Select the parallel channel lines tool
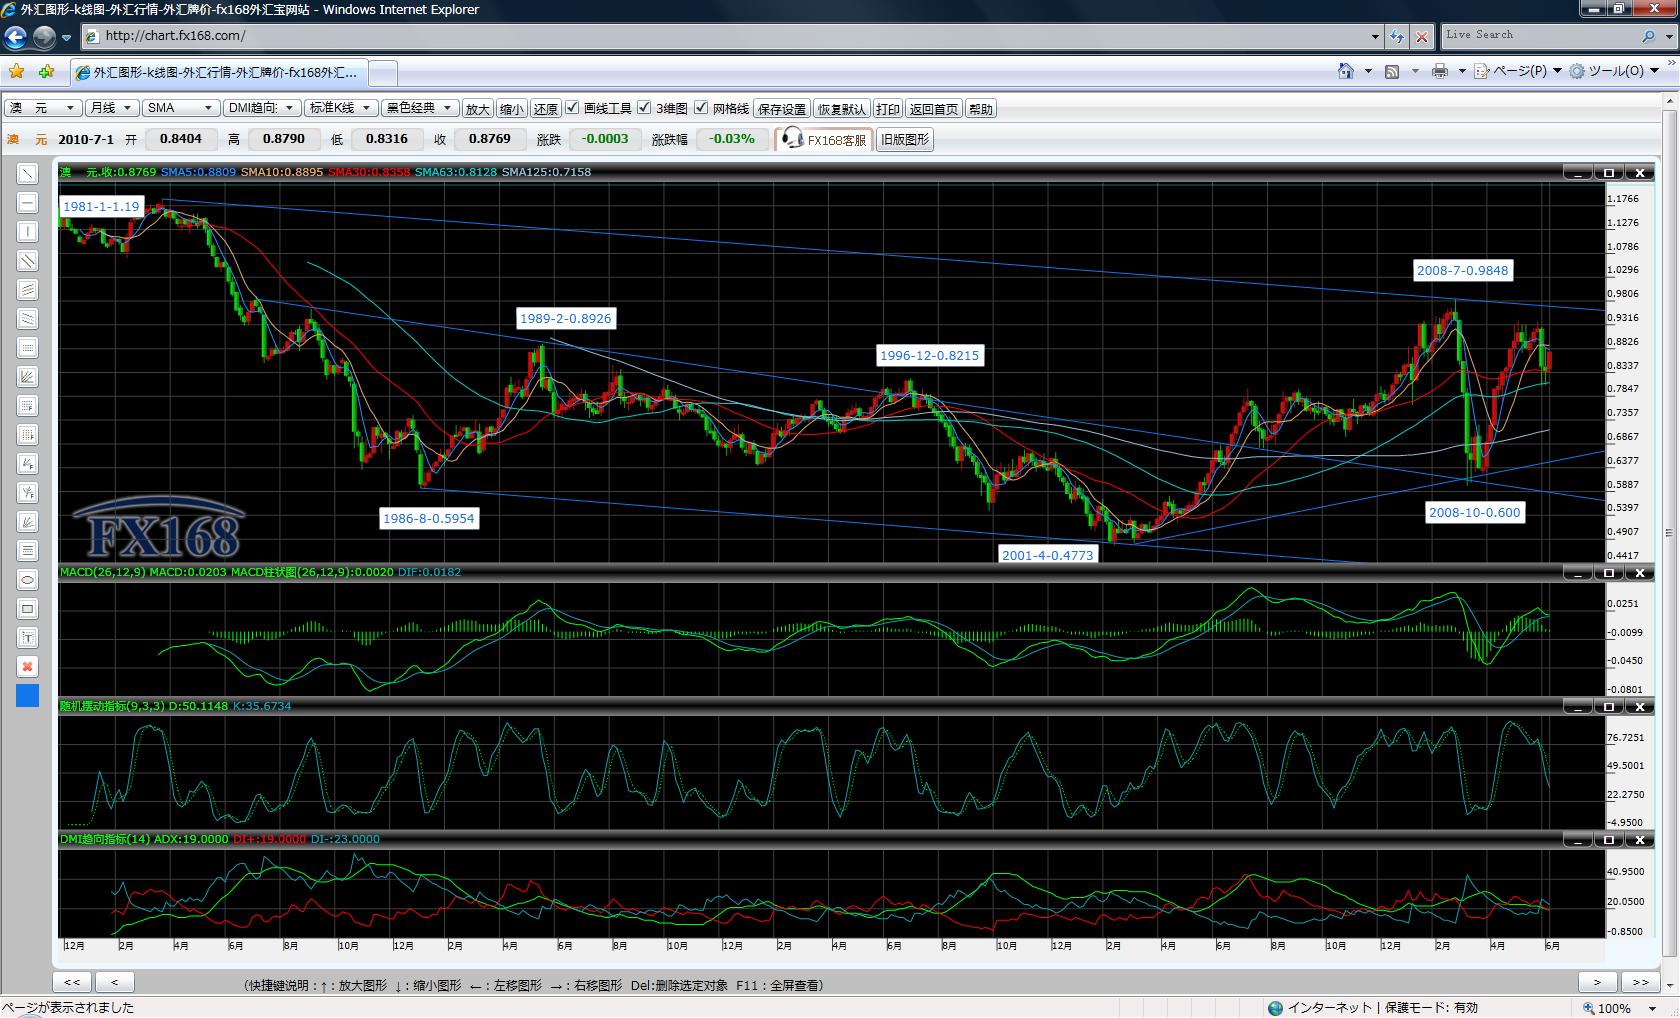 (28, 261)
